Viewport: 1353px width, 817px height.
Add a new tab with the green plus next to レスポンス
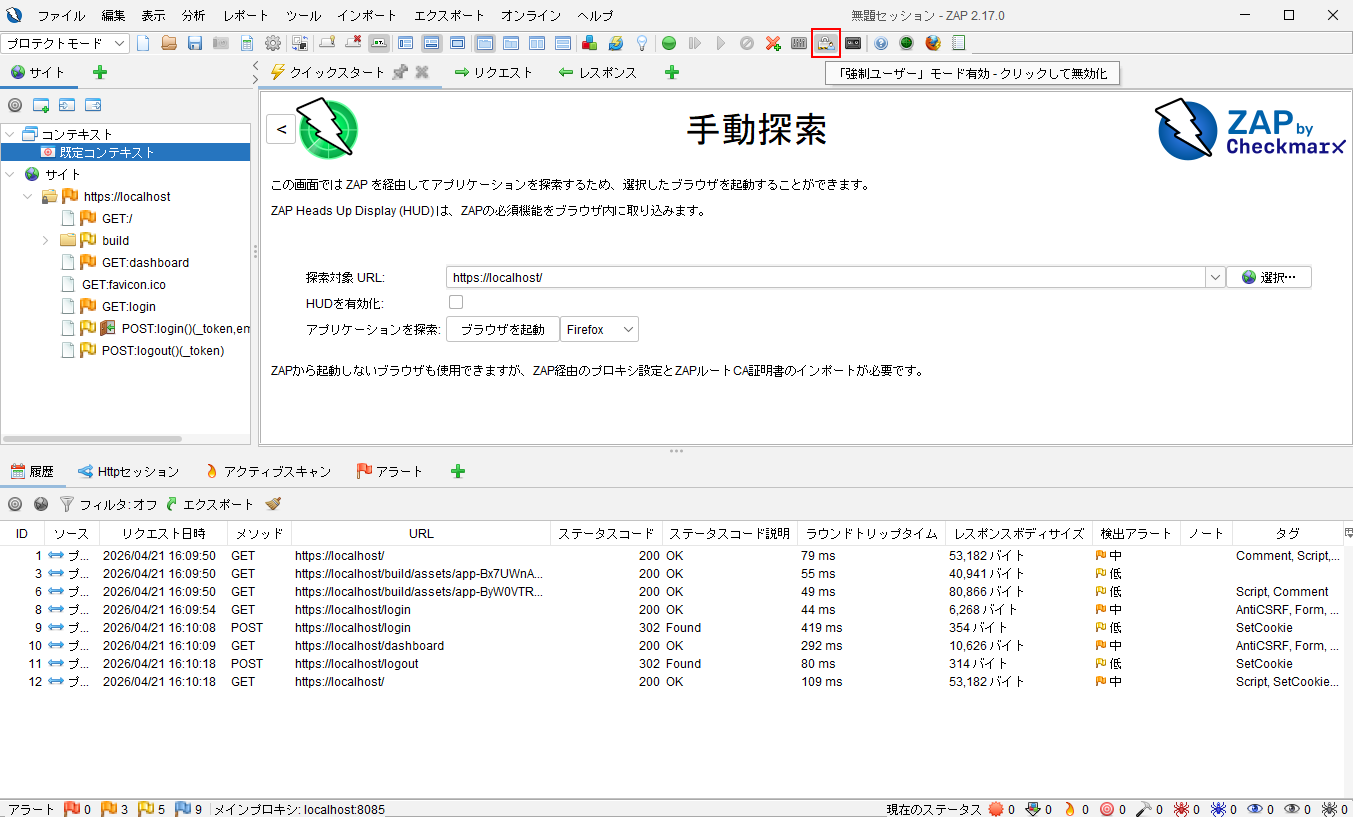coord(672,72)
